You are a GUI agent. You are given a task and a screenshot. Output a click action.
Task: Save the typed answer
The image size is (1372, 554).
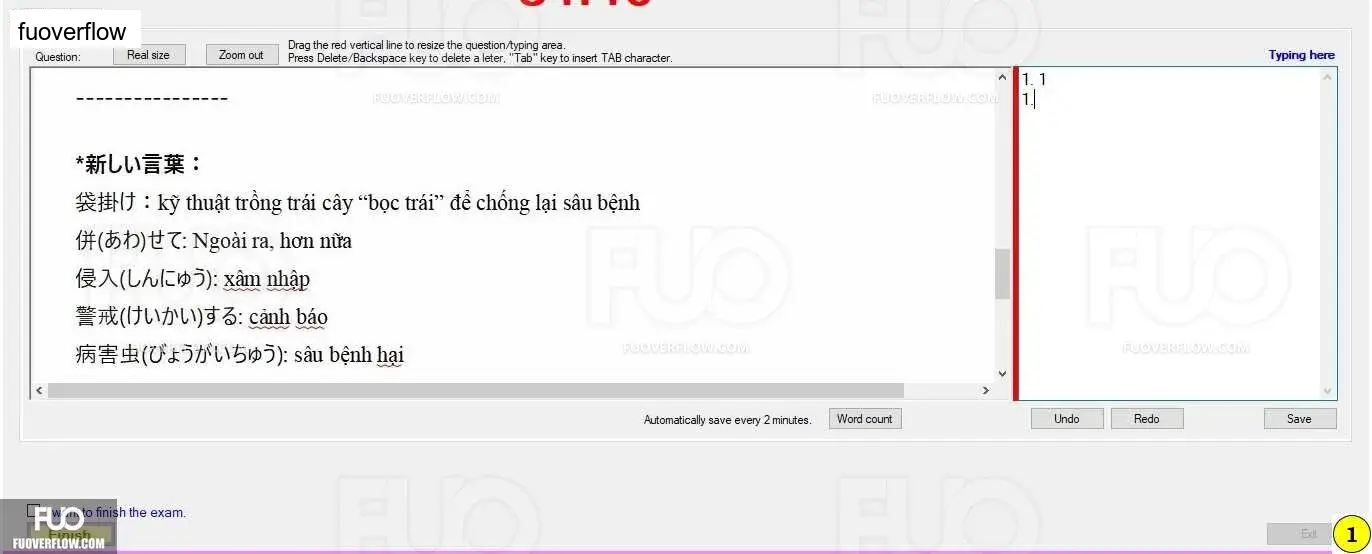[1300, 419]
